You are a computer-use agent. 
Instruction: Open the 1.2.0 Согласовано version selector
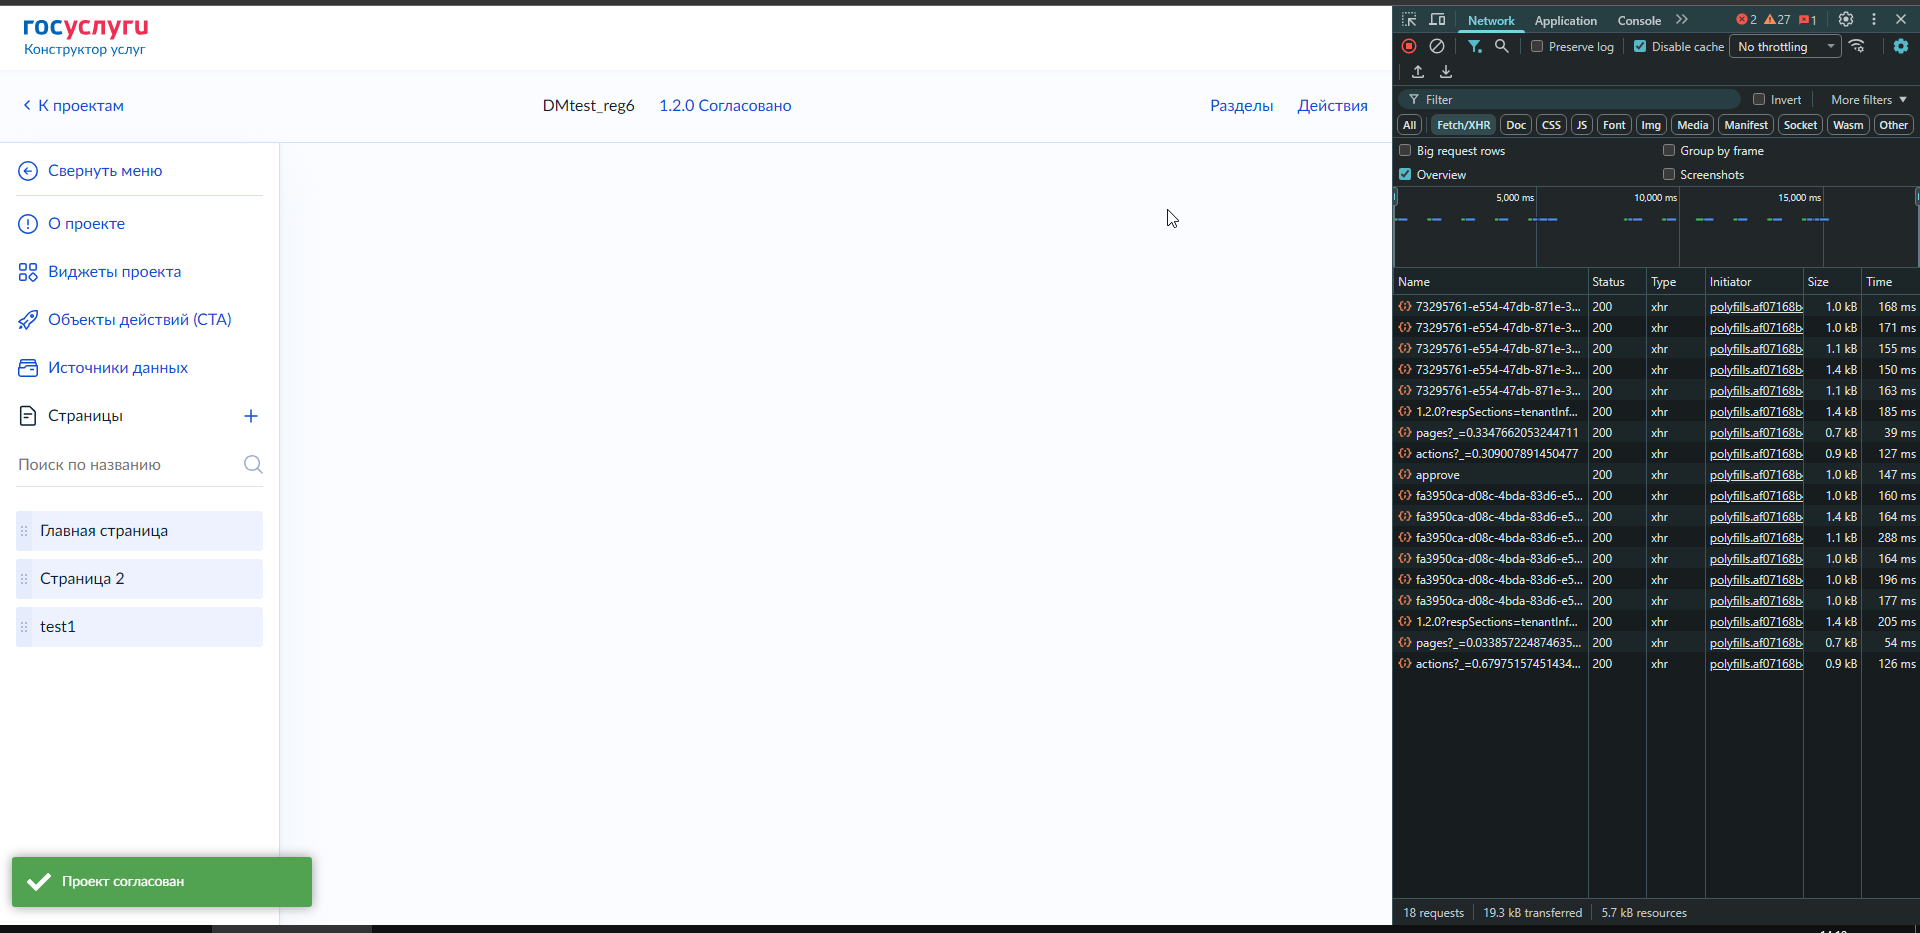pyautogui.click(x=725, y=106)
